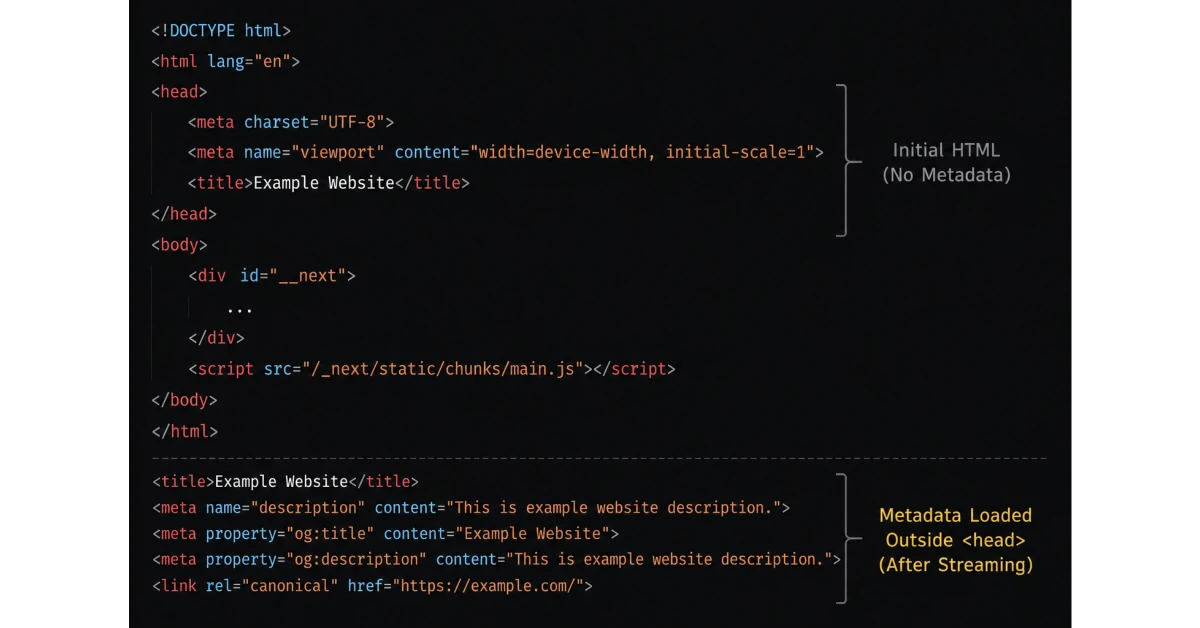The width and height of the screenshot is (1200, 628).
Task: Click the meta name="description" line
Action: tap(471, 507)
